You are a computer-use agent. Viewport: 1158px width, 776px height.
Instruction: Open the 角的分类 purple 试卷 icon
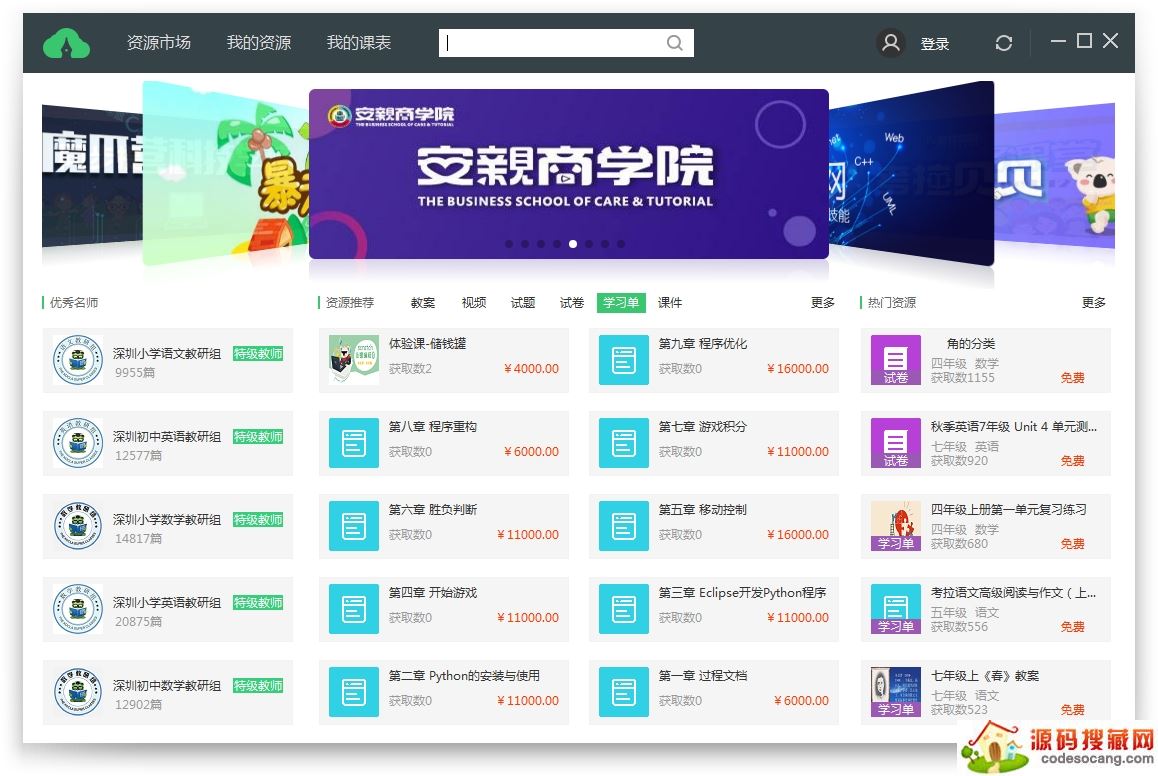click(x=895, y=360)
